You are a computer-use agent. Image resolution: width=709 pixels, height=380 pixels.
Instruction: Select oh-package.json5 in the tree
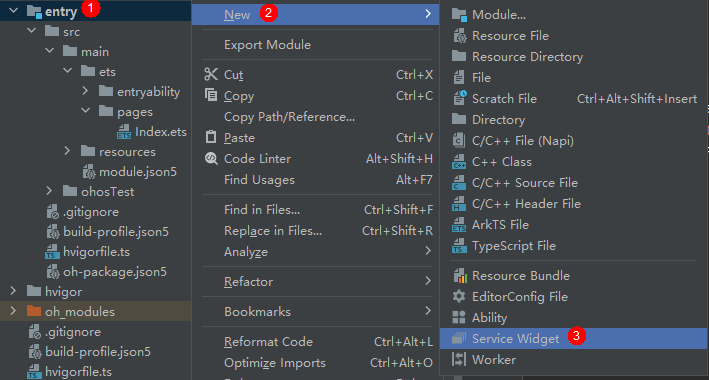pos(115,272)
